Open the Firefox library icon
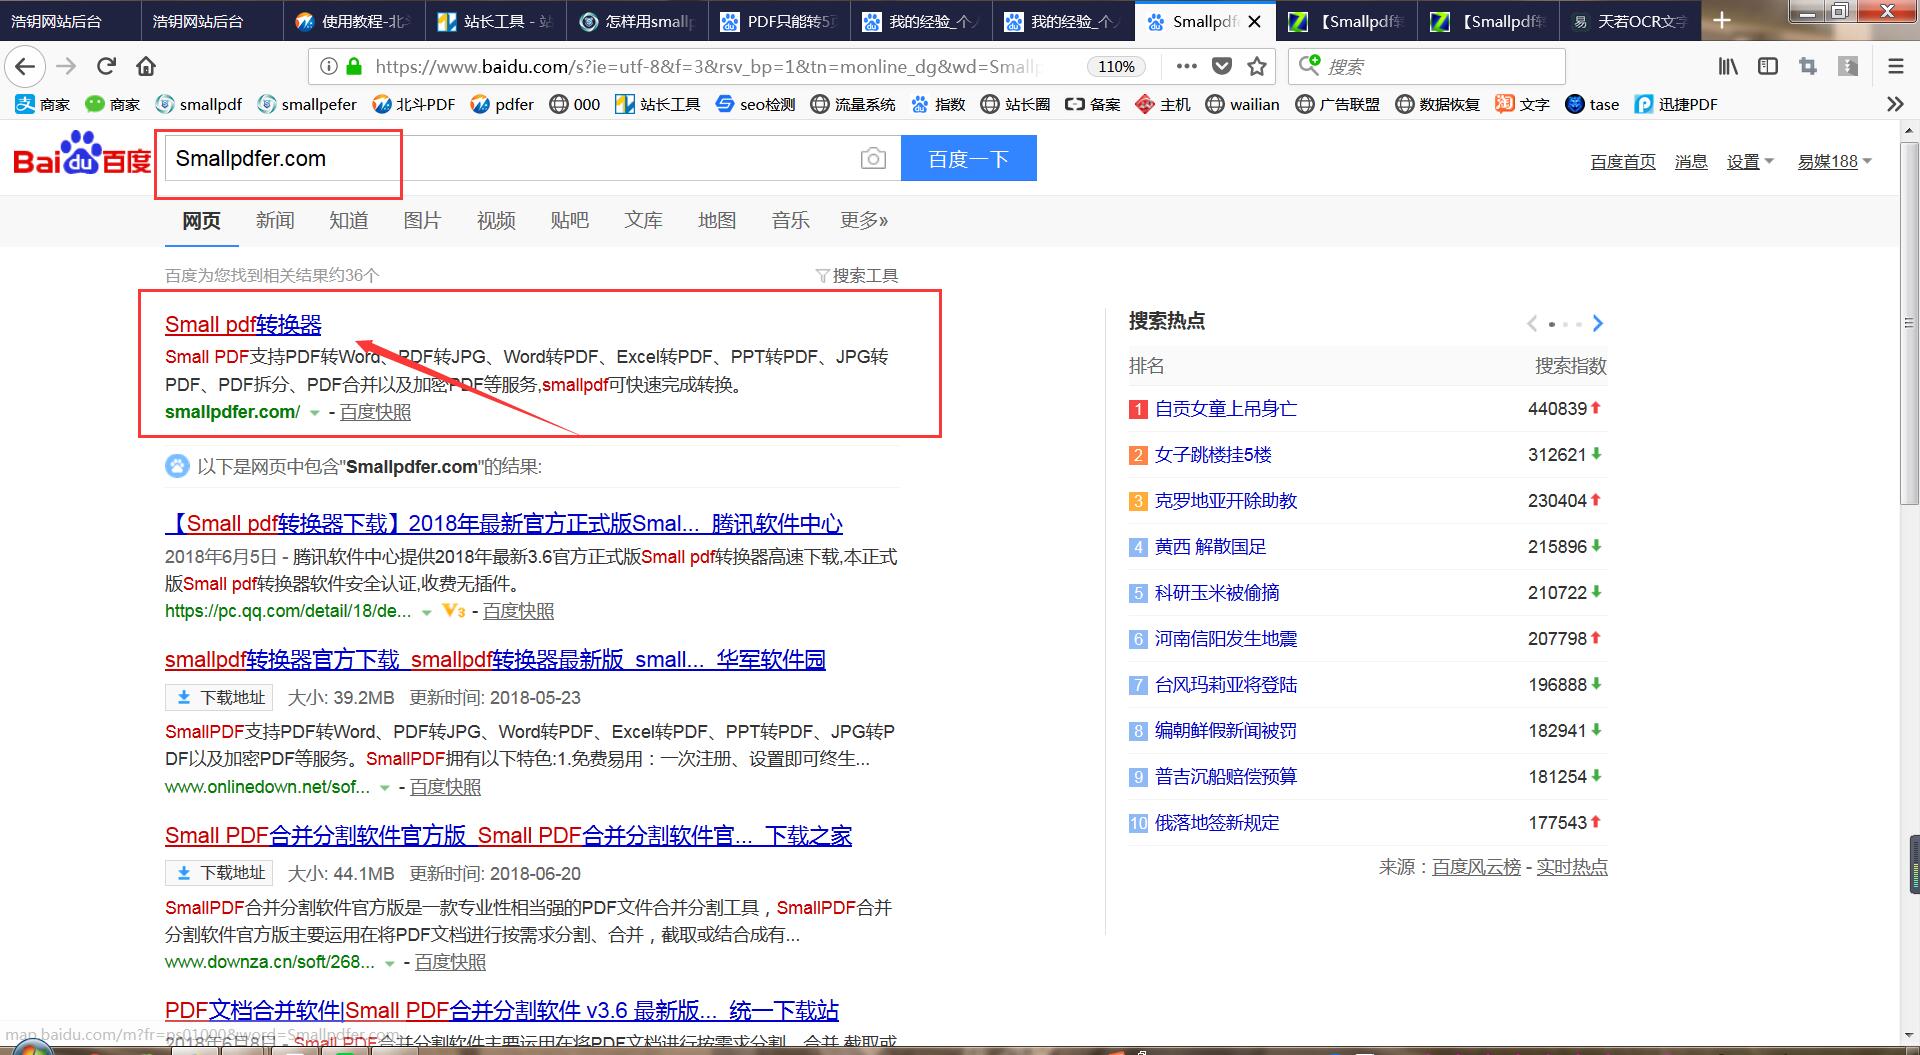 1728,67
